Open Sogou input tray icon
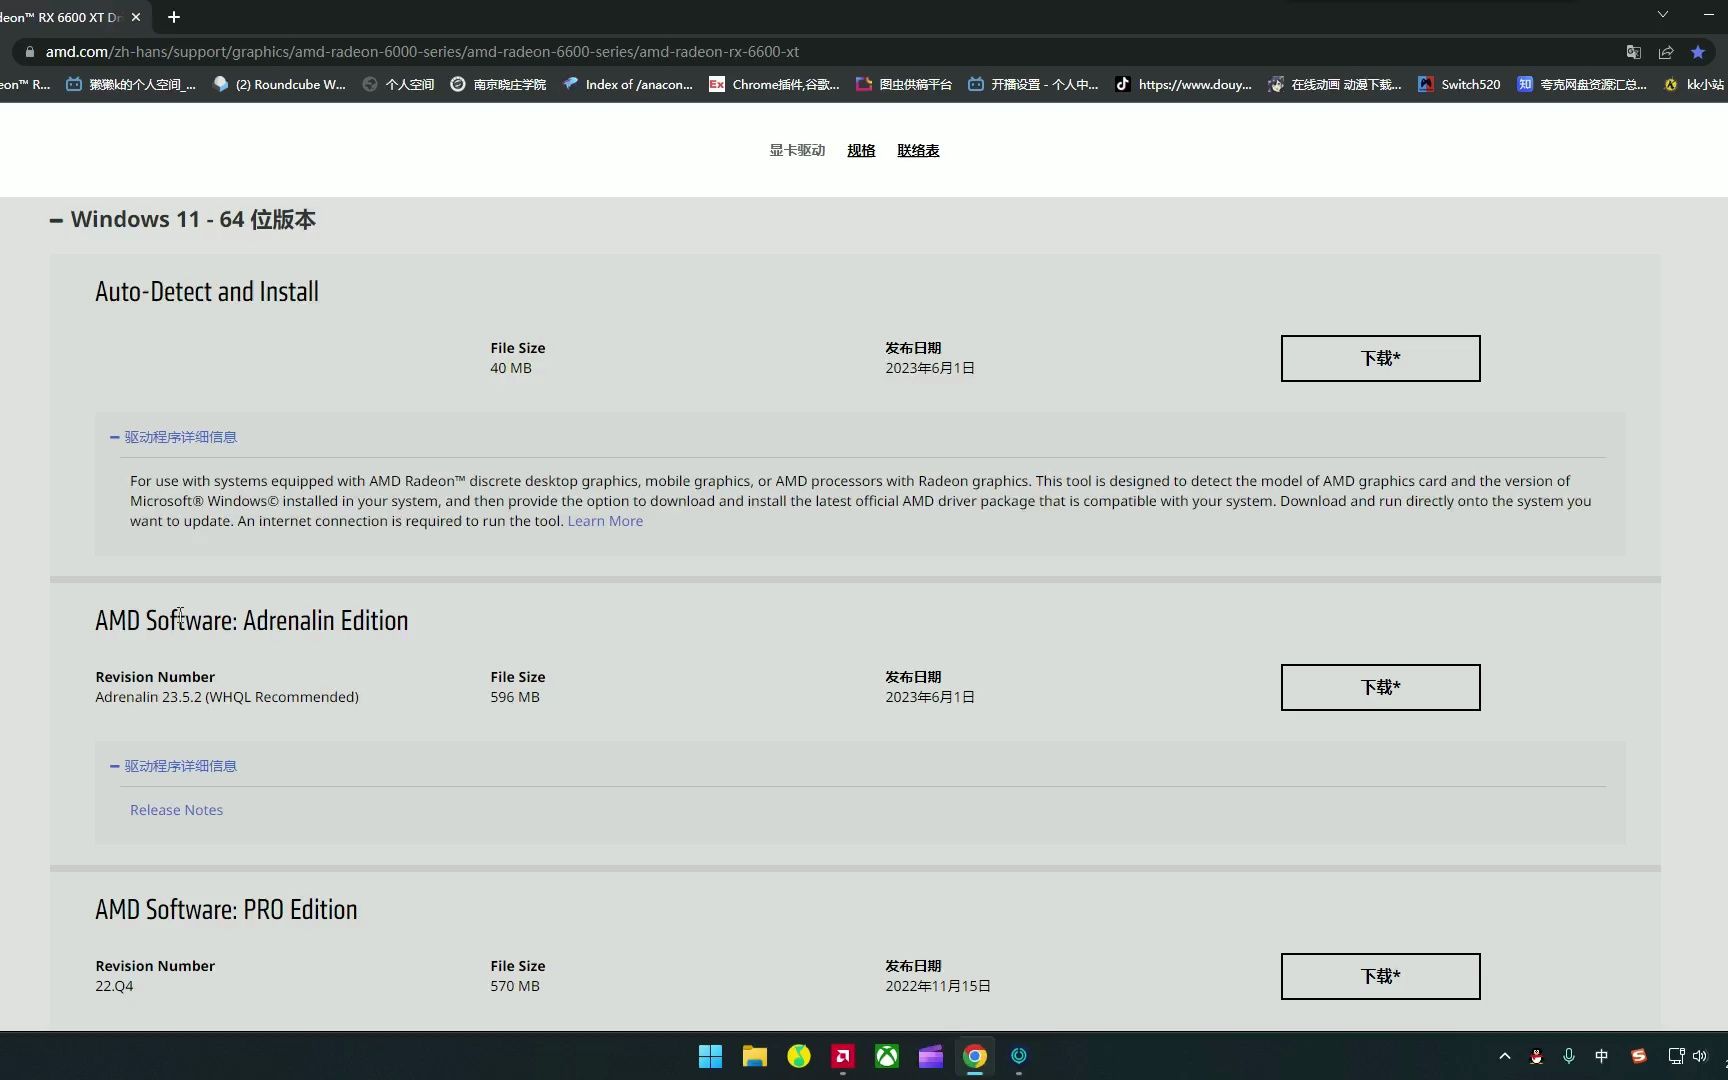This screenshot has width=1728, height=1080. (1638, 1056)
